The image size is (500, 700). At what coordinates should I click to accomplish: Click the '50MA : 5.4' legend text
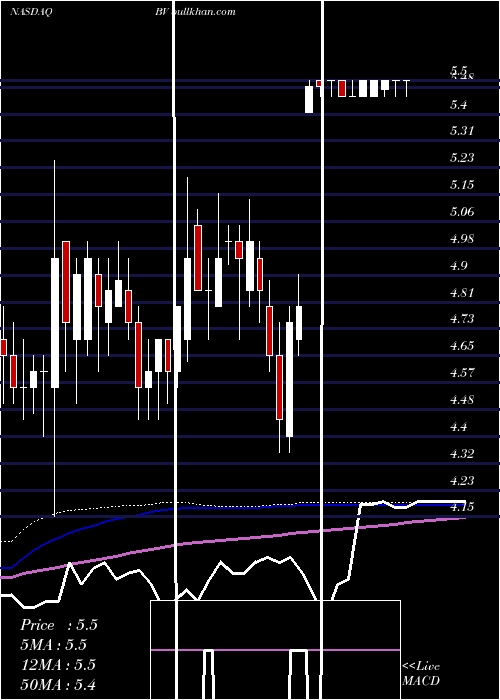click(59, 684)
